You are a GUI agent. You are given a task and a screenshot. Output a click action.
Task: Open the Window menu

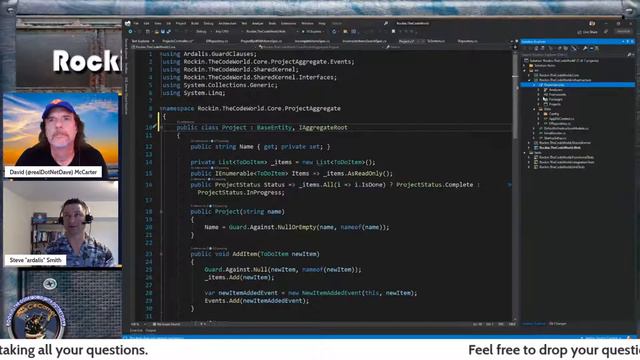pos(307,23)
